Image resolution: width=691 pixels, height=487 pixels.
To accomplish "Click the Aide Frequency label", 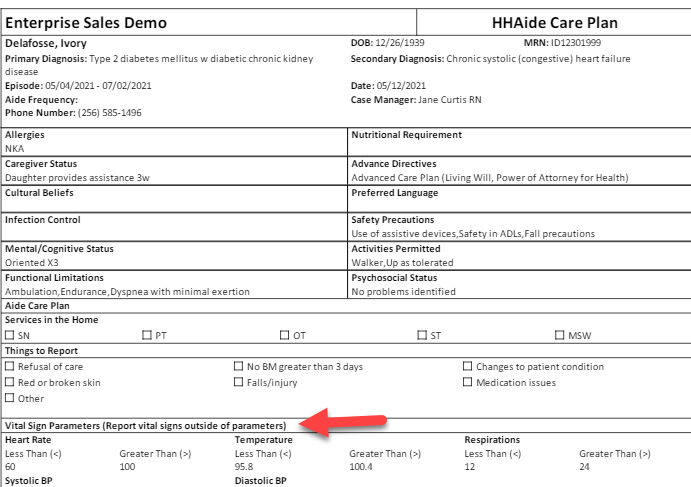I will tap(41, 100).
